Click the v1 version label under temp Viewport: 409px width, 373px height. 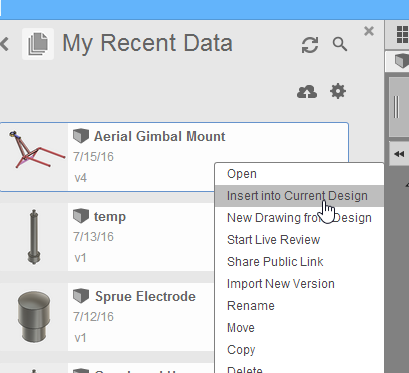pos(80,258)
